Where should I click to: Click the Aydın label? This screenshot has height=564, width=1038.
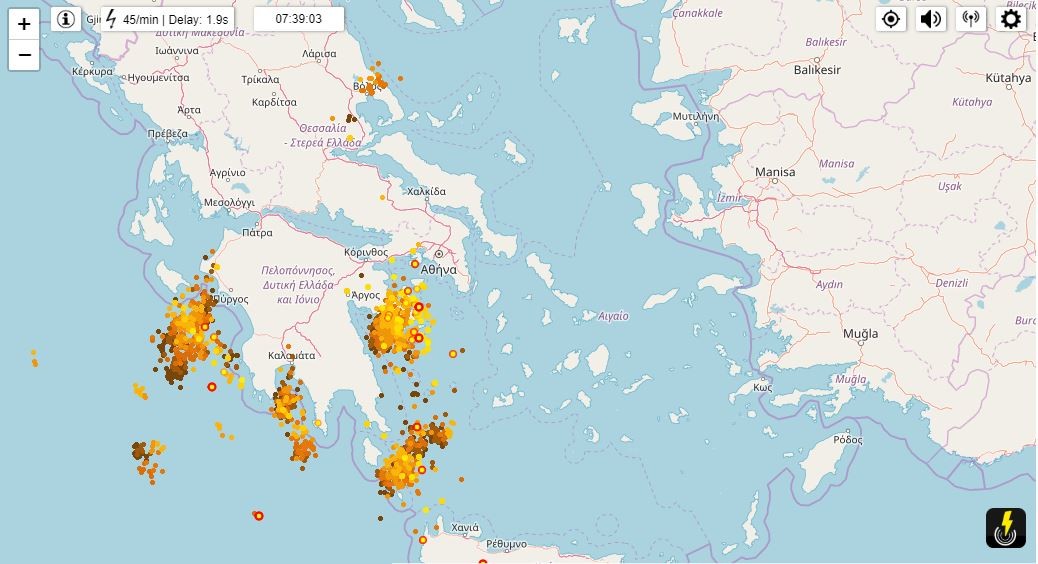(829, 285)
